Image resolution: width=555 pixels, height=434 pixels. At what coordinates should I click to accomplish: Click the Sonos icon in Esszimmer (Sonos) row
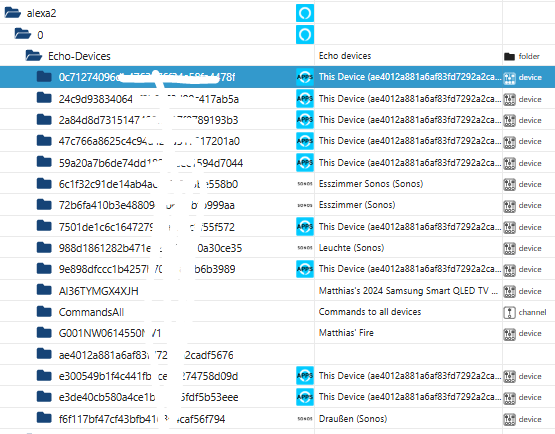(x=305, y=205)
